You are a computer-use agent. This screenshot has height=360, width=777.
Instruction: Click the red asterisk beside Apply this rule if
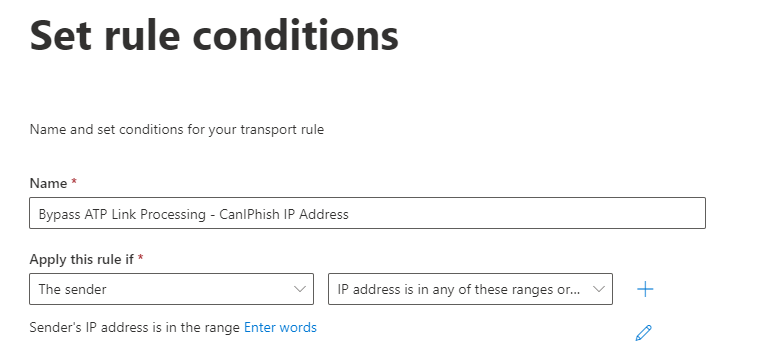pos(141,258)
